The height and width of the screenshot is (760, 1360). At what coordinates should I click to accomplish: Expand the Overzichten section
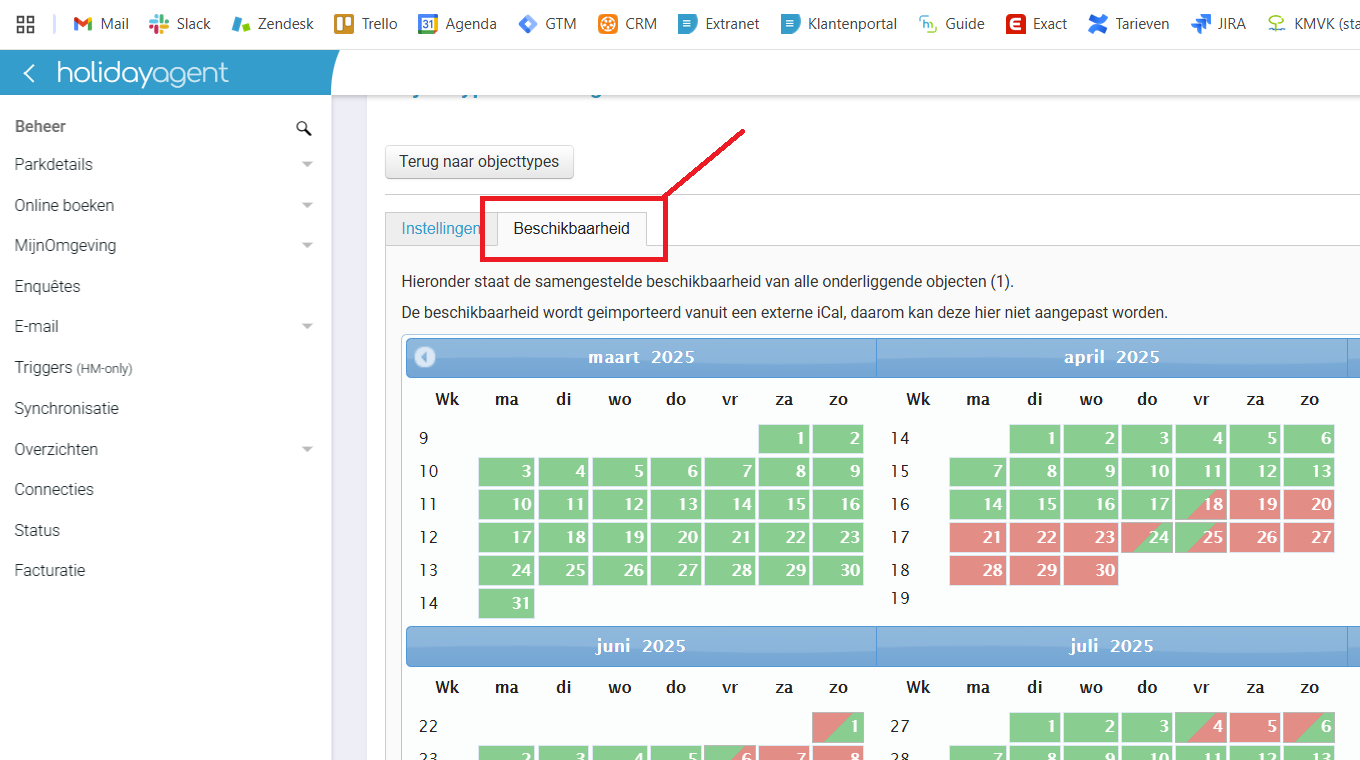click(x=307, y=450)
